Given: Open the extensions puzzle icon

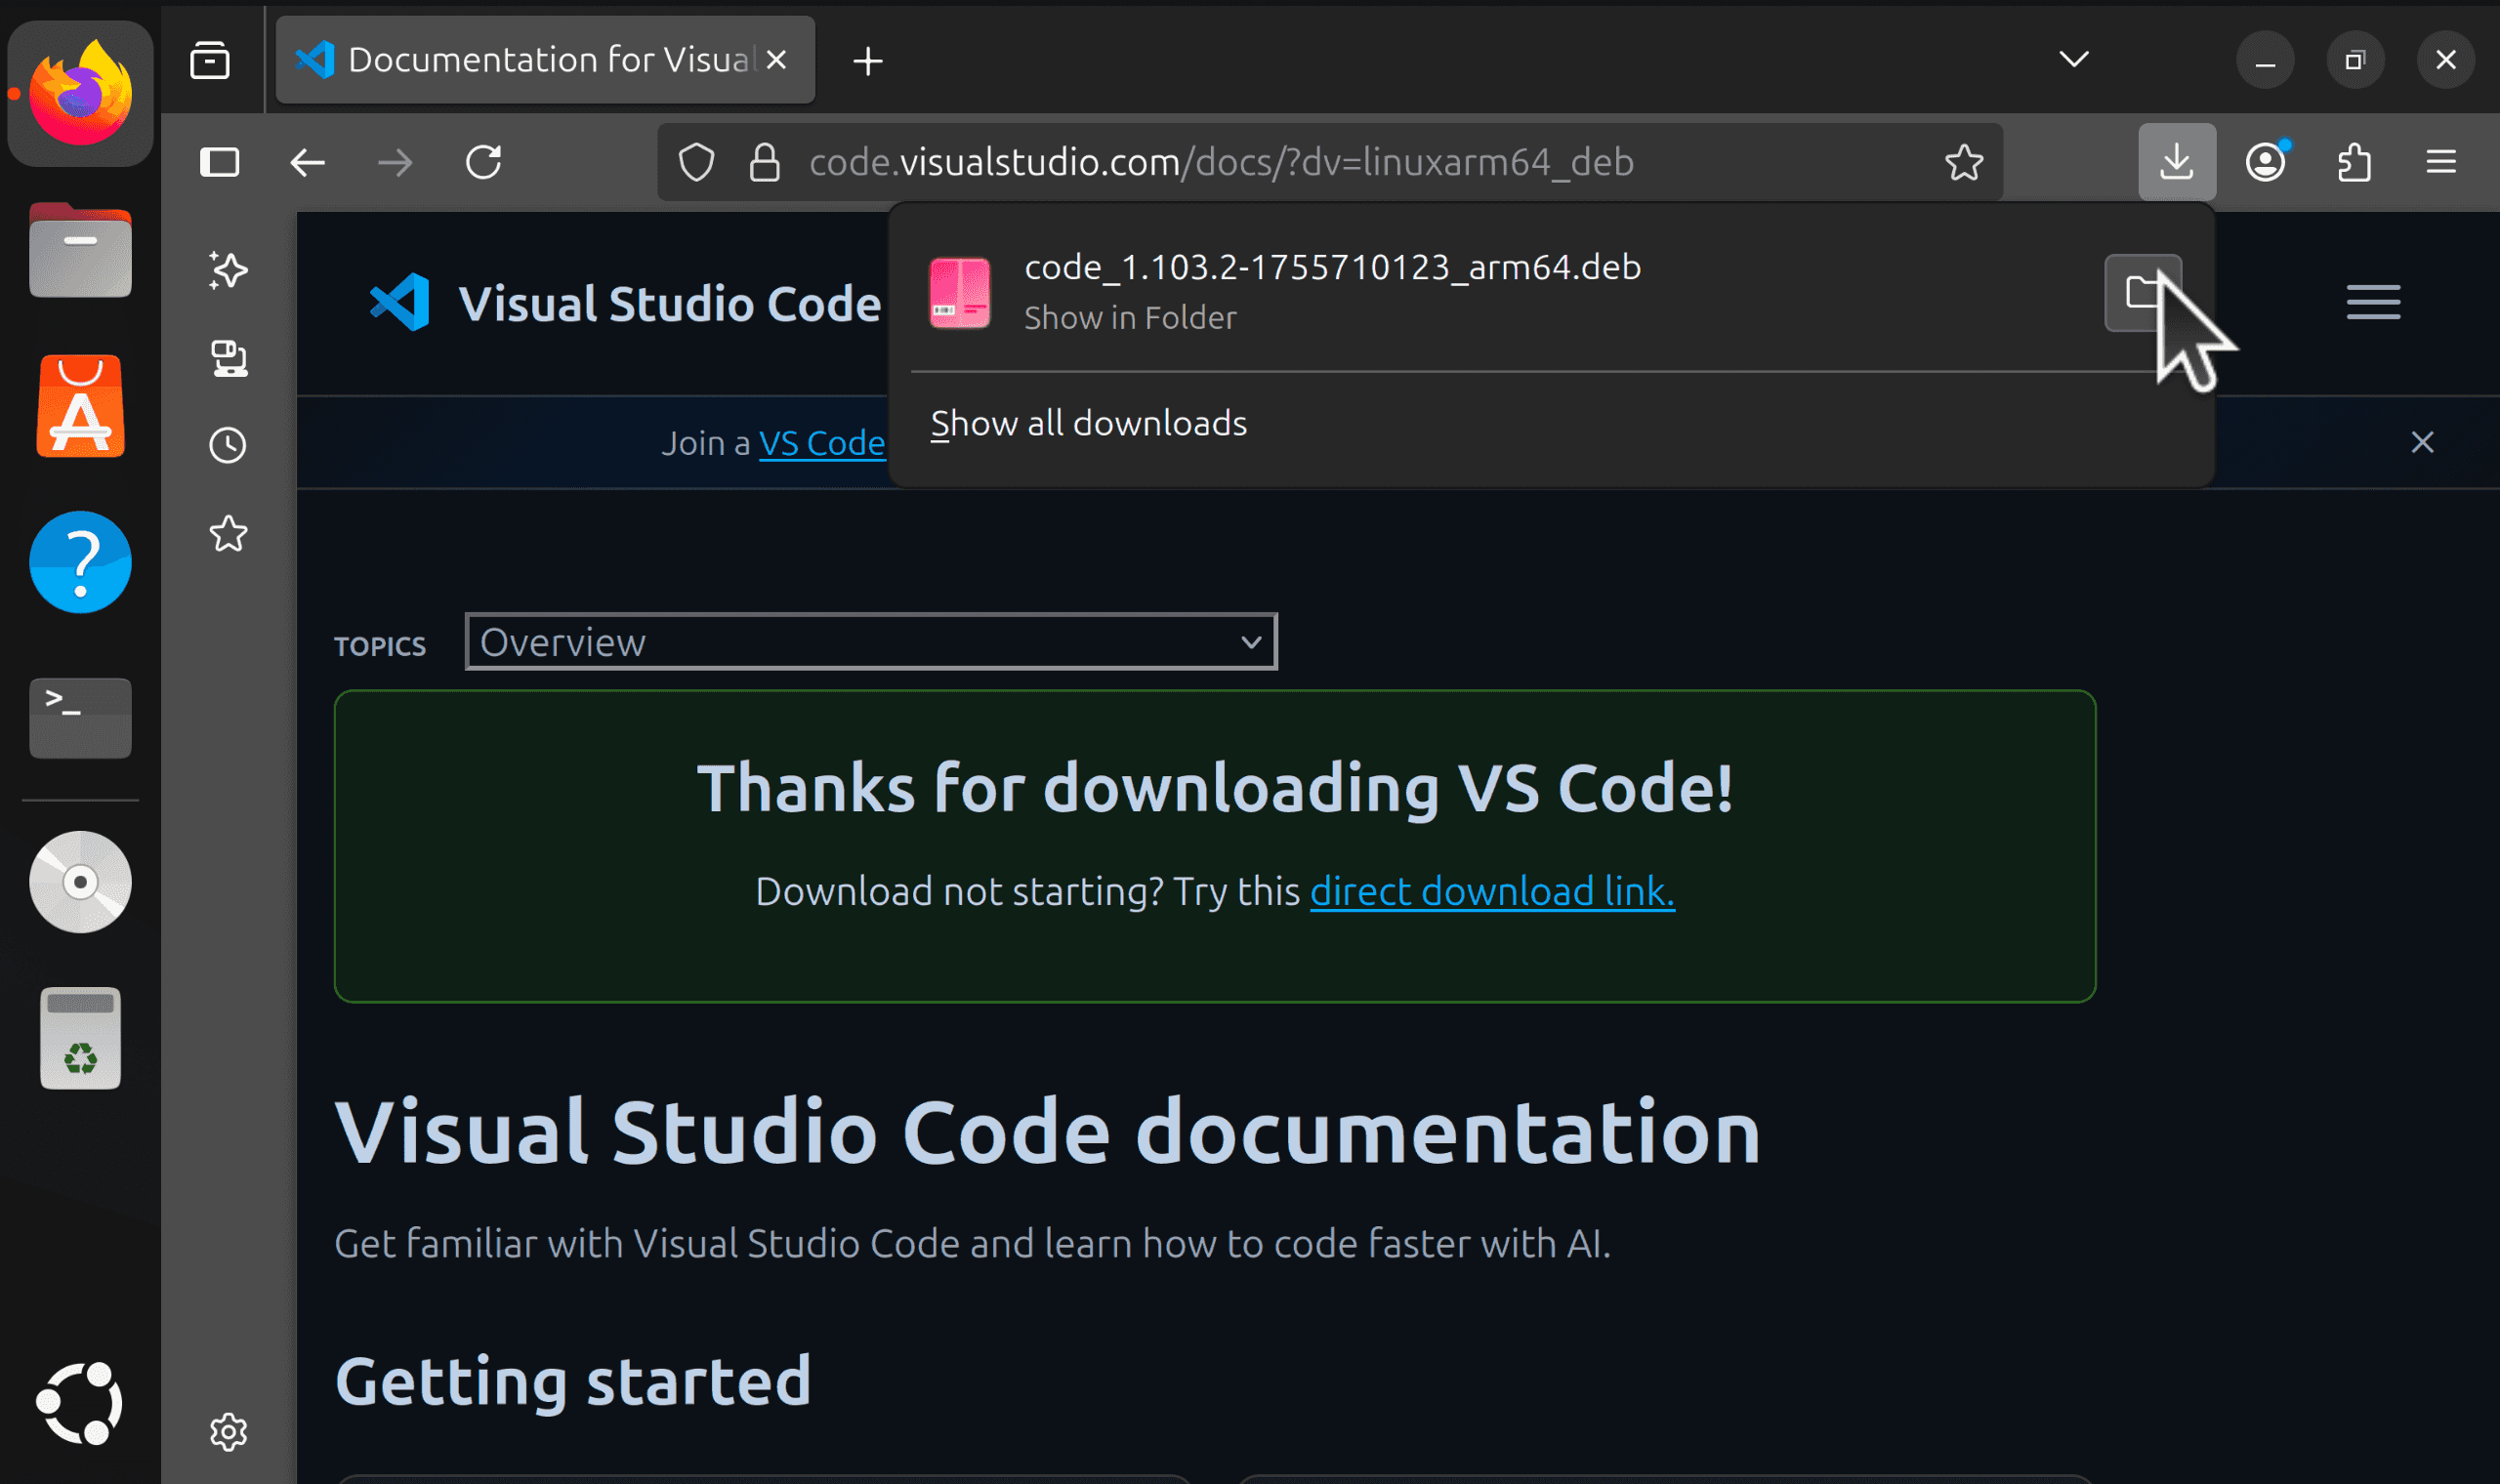Looking at the screenshot, I should (2354, 162).
